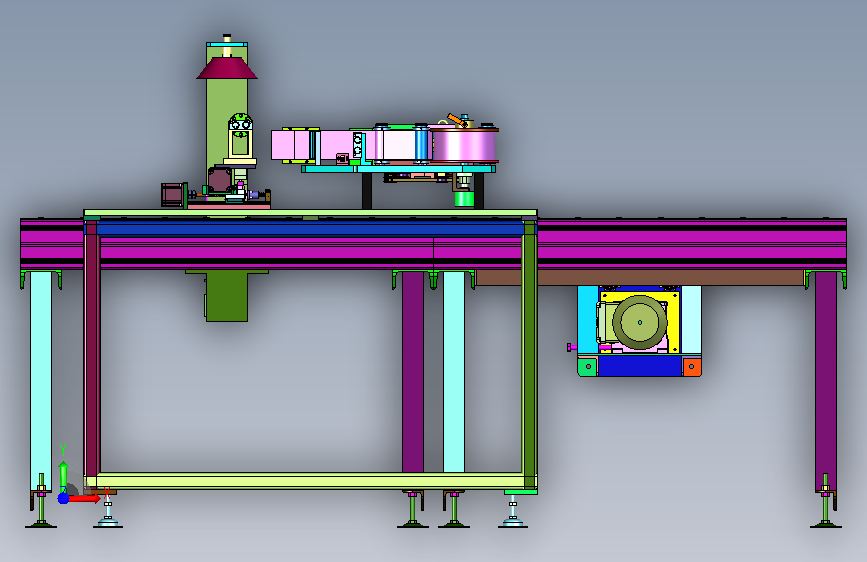Select the far-left light cyan conveyor leg
867x562 pixels.
pos(41,381)
